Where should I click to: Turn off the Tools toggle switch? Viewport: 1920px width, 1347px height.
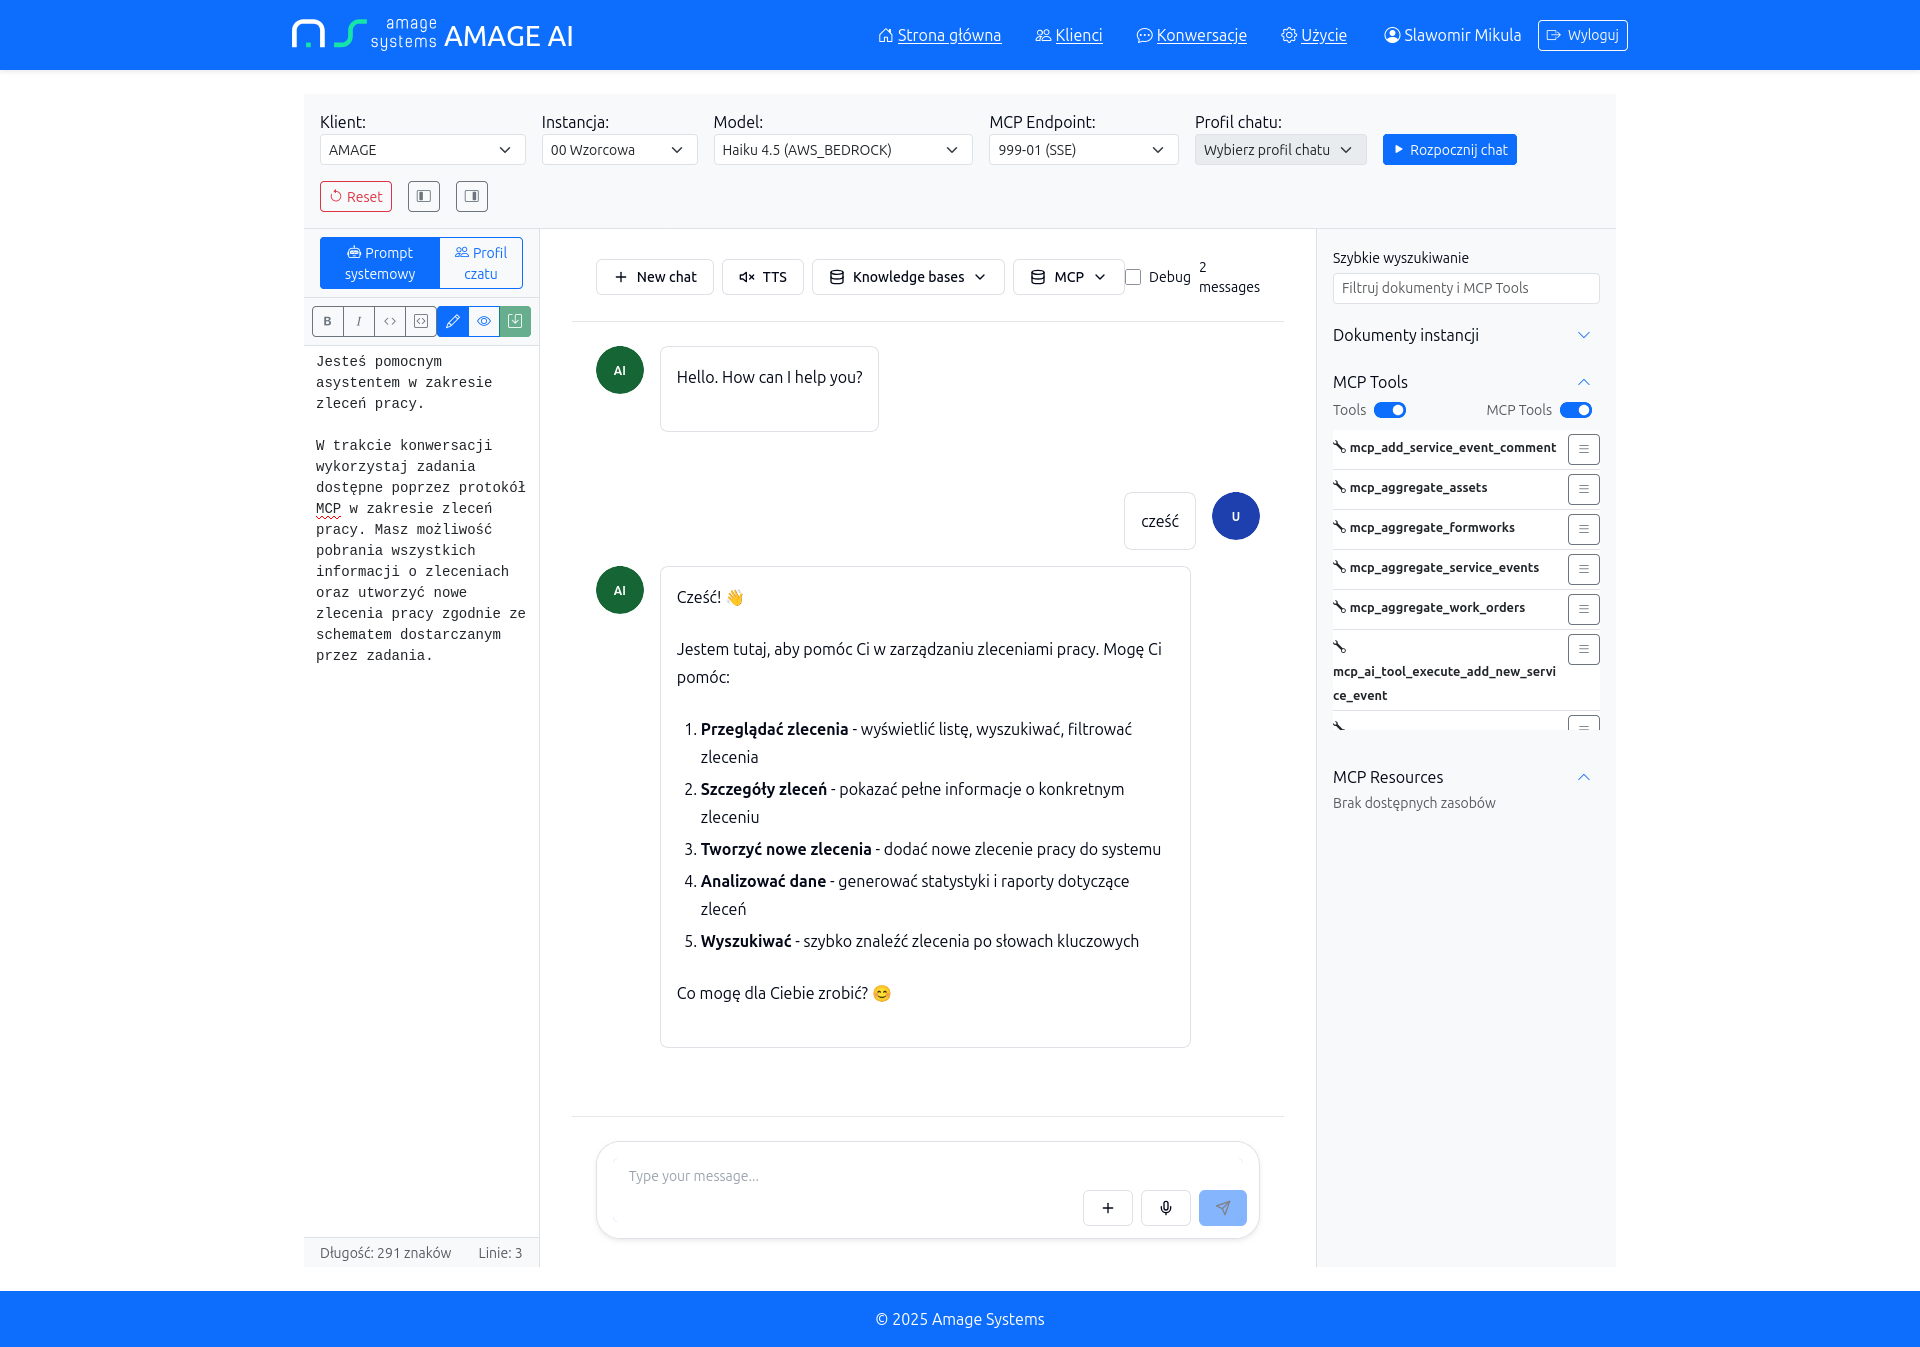pos(1390,410)
